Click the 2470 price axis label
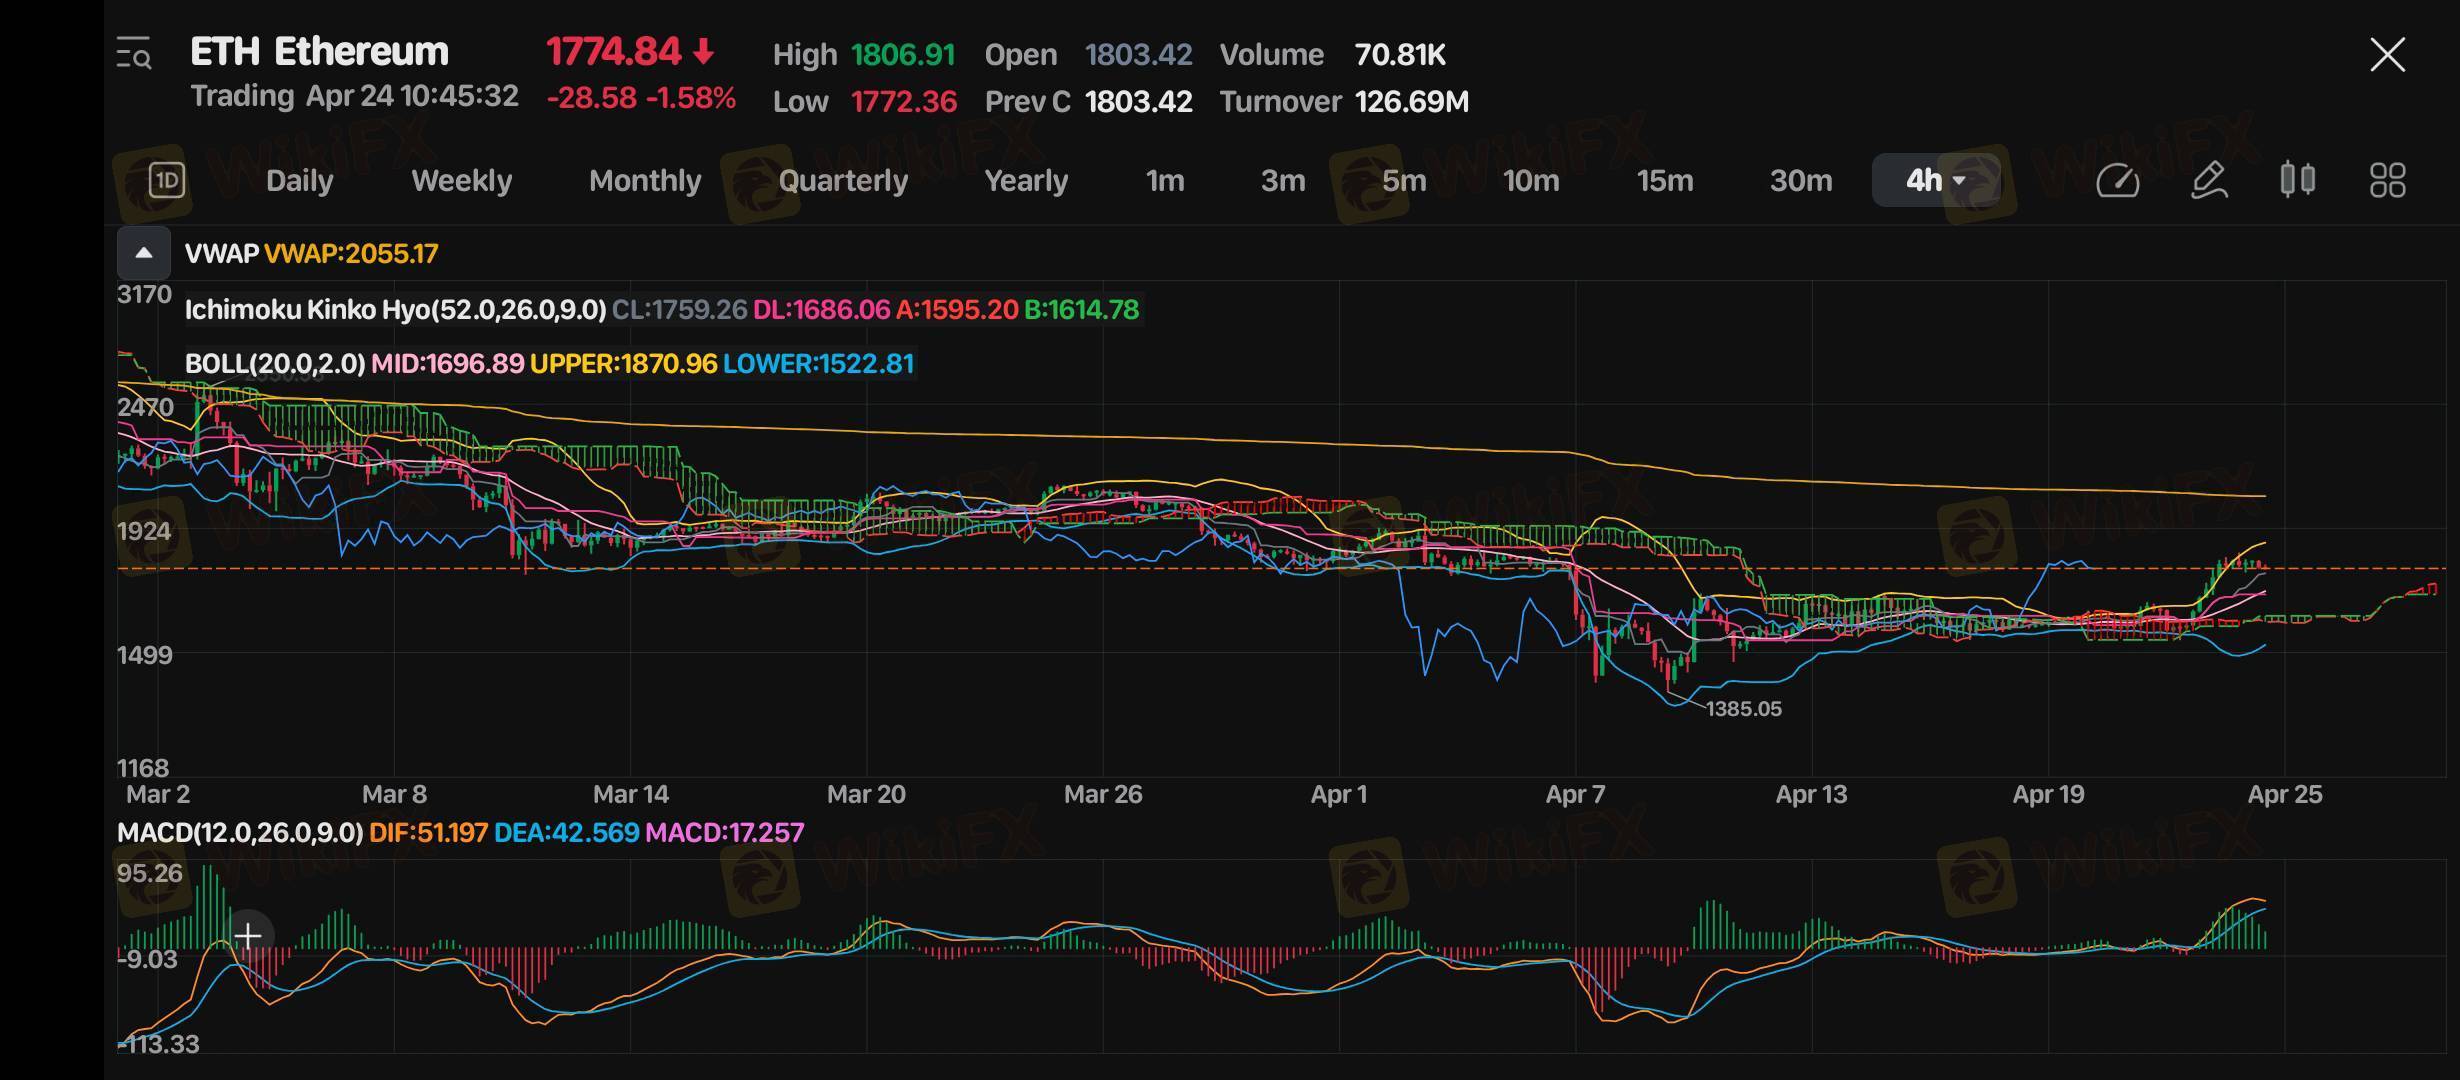The width and height of the screenshot is (2460, 1080). pos(145,406)
